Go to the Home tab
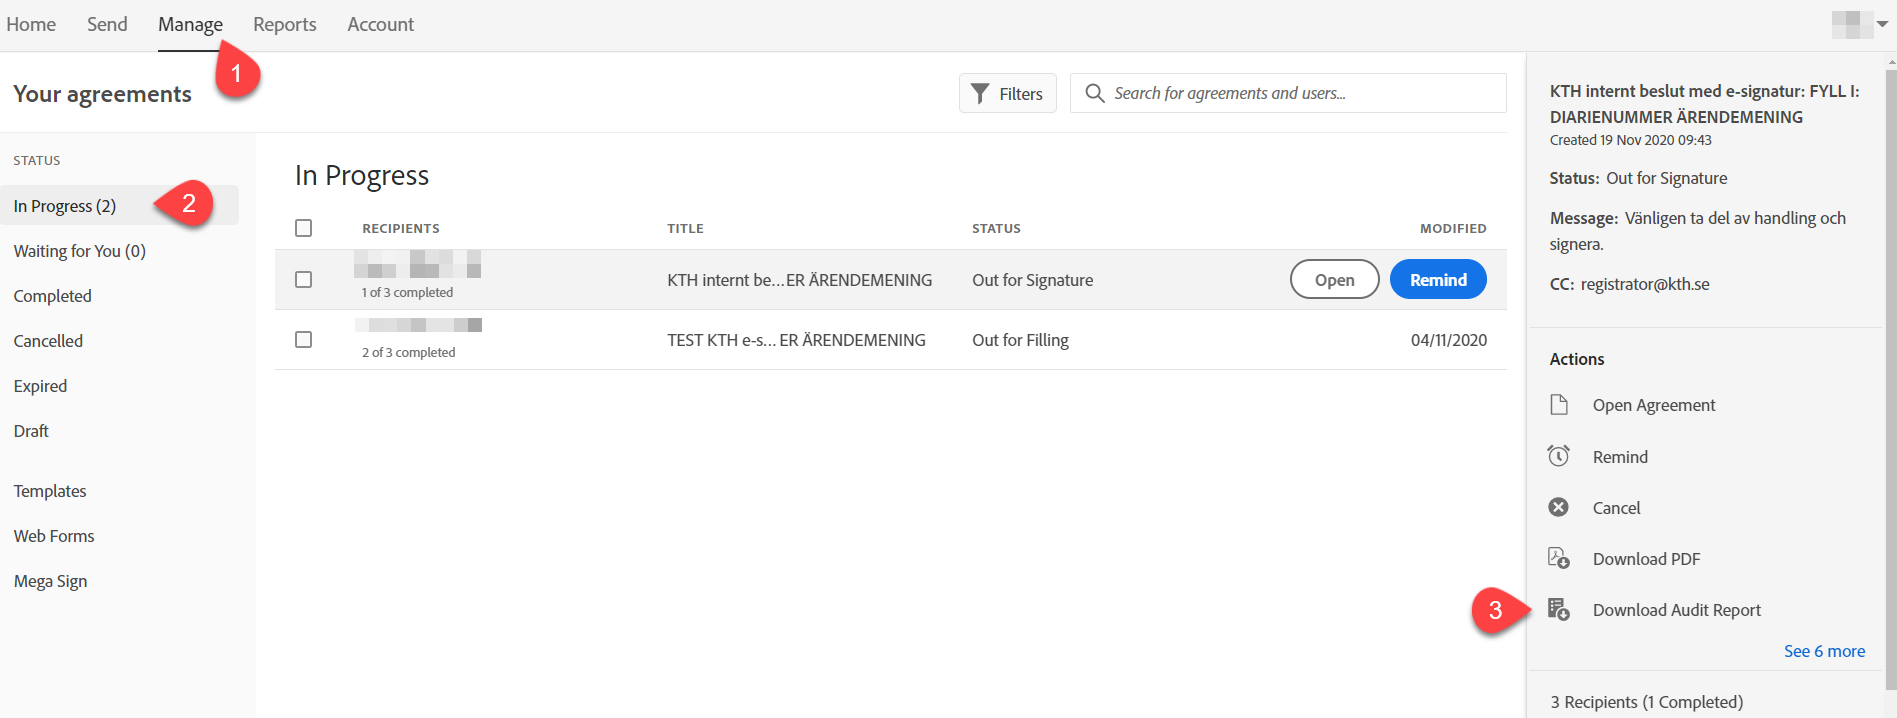The height and width of the screenshot is (718, 1897). click(31, 24)
